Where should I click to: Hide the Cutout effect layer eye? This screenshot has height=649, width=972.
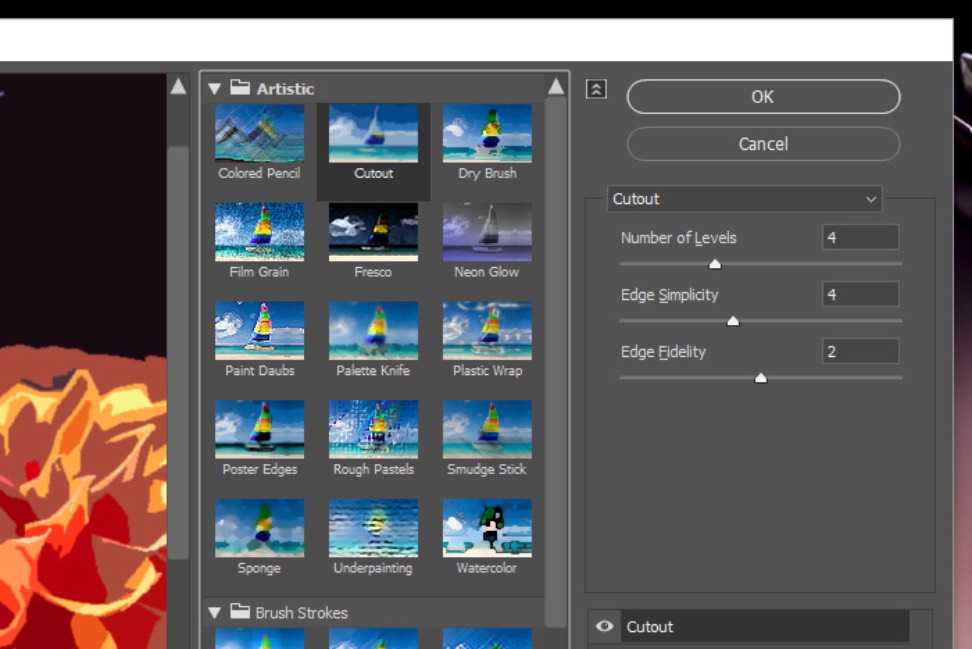coord(604,627)
